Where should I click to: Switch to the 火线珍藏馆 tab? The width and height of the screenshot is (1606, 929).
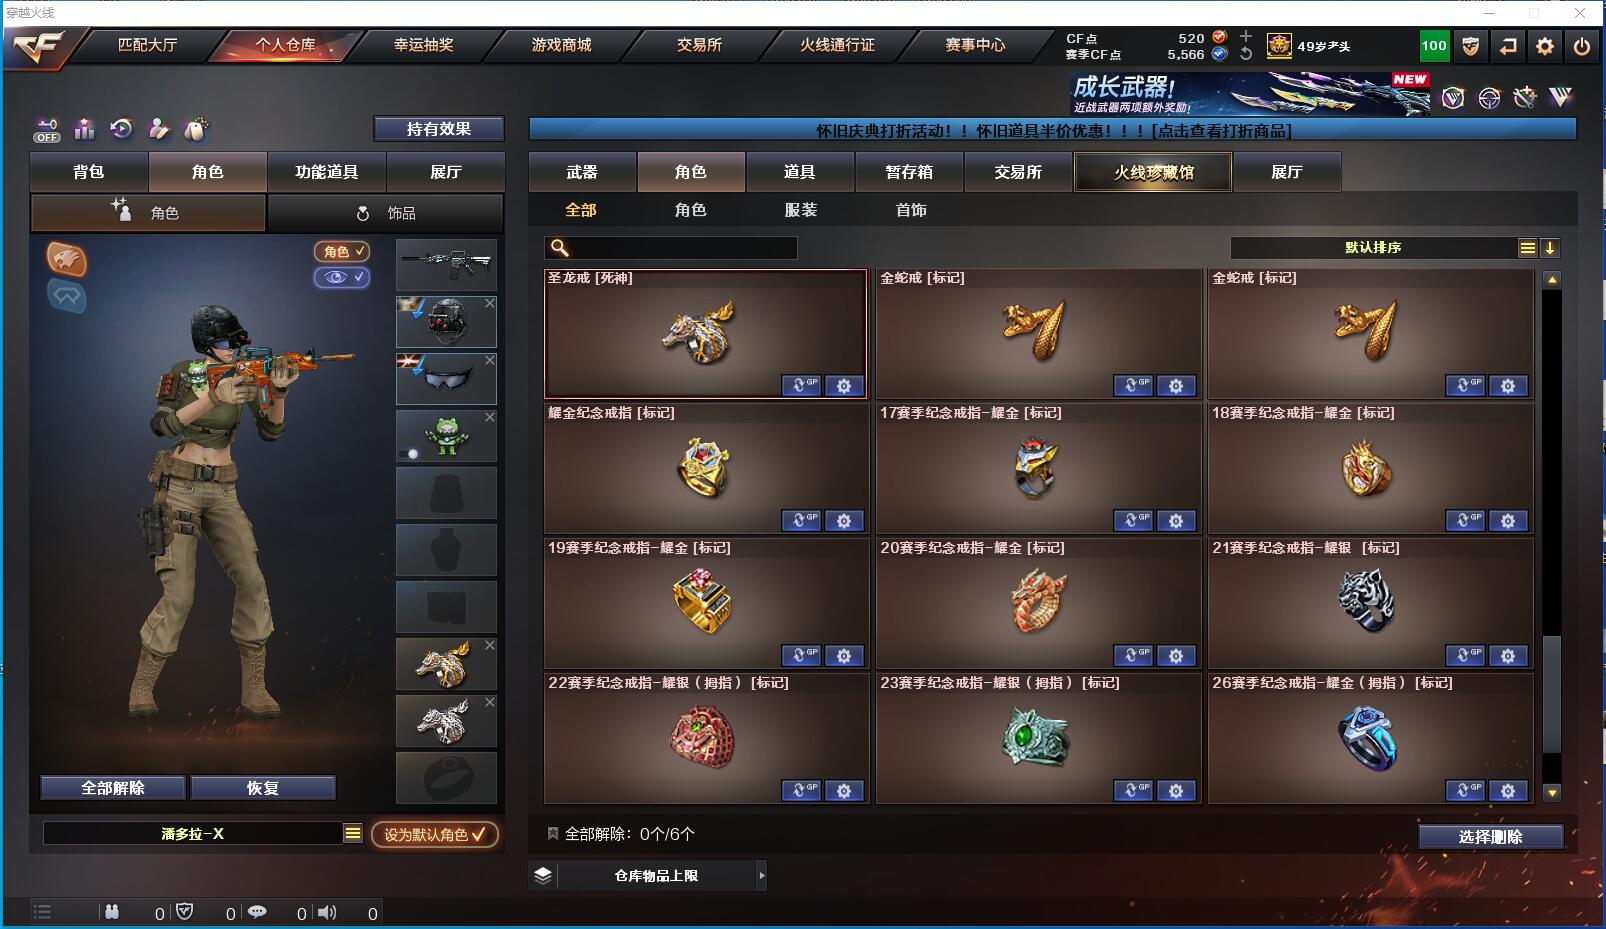pyautogui.click(x=1153, y=172)
